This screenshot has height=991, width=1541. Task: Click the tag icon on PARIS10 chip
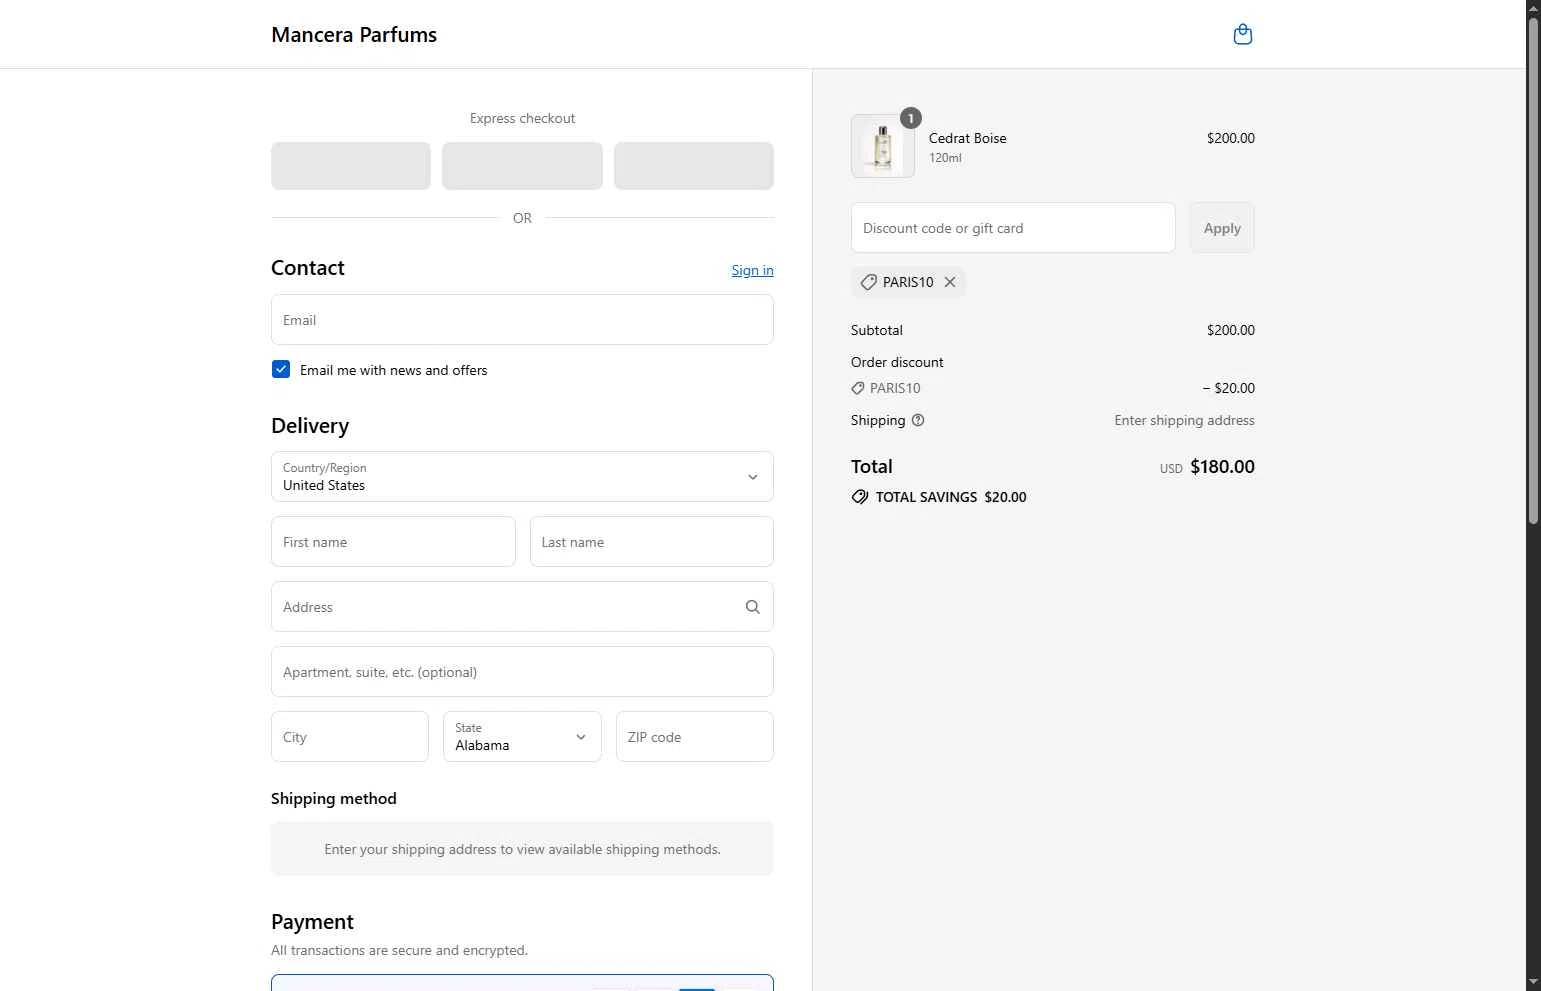[869, 282]
